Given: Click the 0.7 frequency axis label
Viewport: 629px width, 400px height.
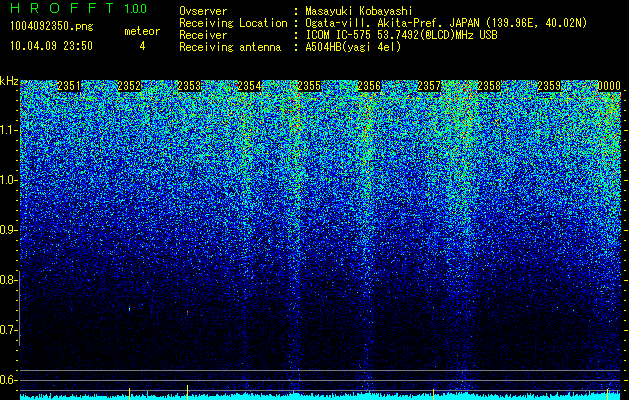Looking at the screenshot, I should pos(8,330).
